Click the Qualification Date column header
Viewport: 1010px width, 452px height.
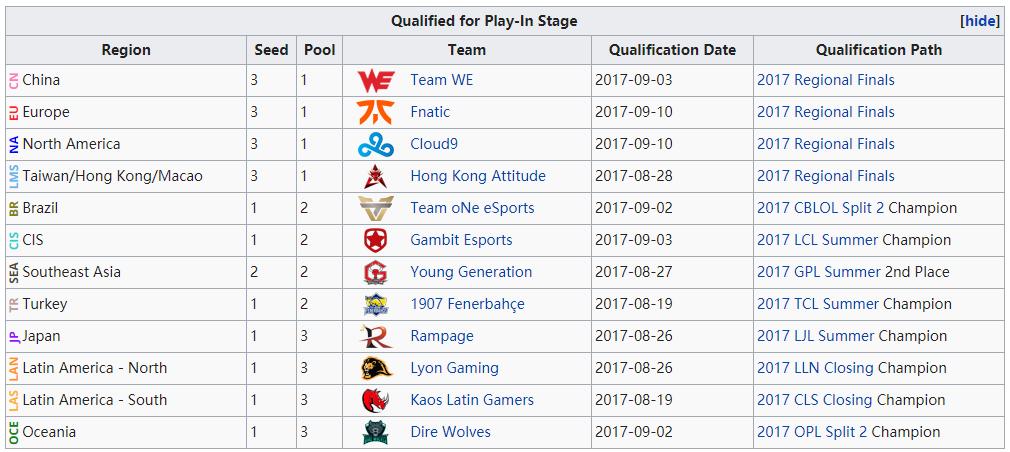[x=672, y=50]
